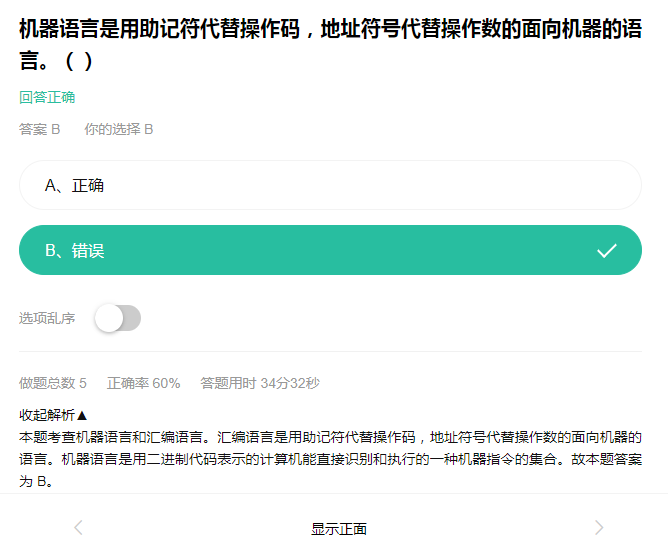Click the 做题总数 5 statistic
This screenshot has height=551, width=668.
[53, 383]
